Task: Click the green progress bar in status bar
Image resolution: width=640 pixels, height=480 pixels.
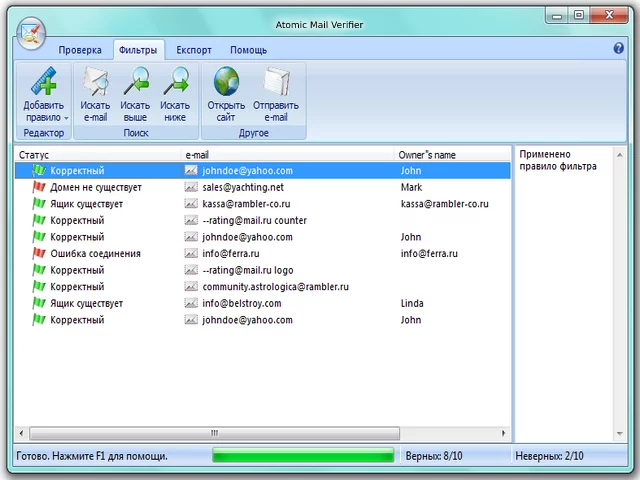Action: (x=303, y=456)
